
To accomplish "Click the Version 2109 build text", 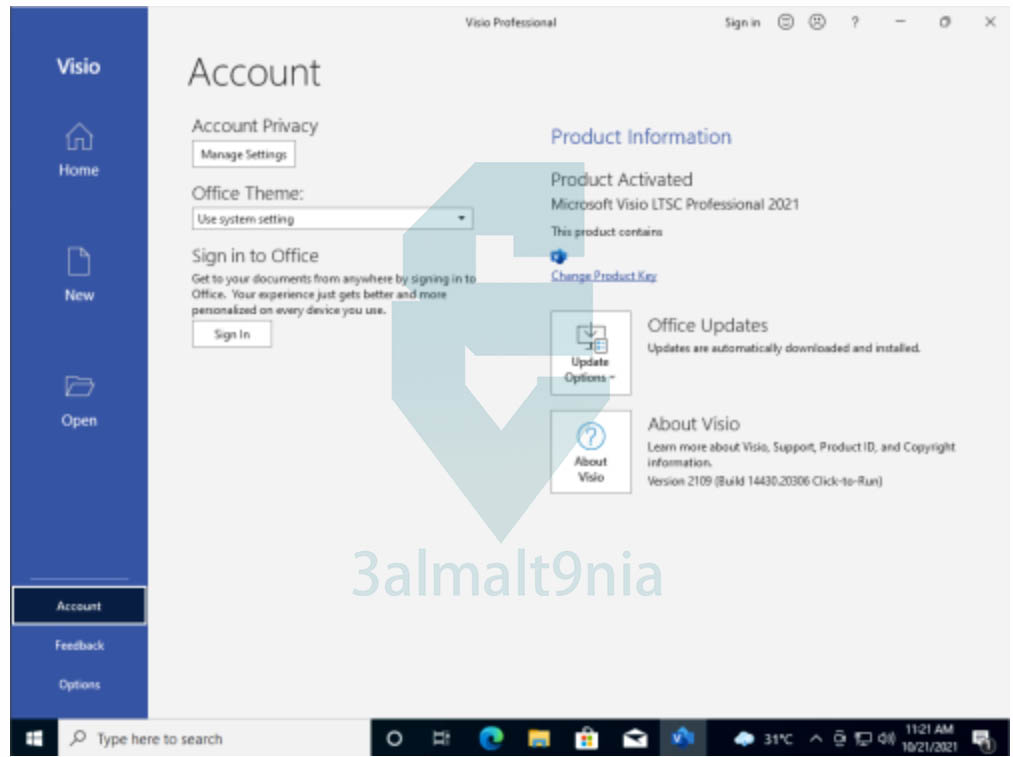I will tap(765, 481).
